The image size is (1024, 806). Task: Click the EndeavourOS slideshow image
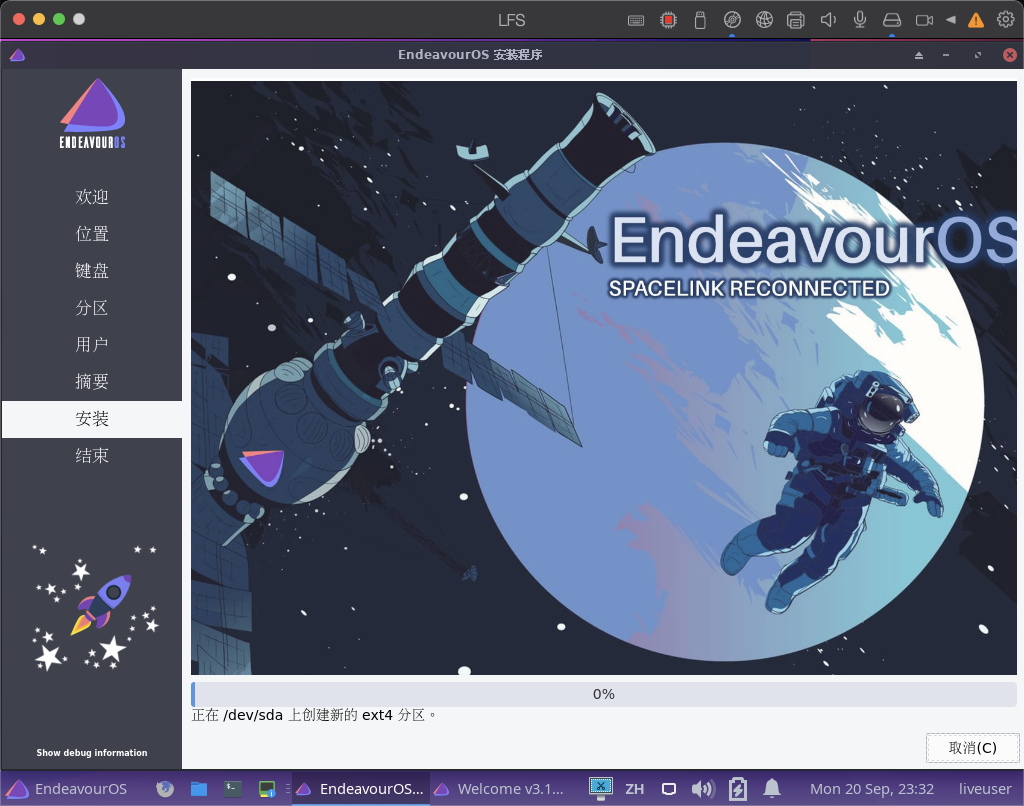pyautogui.click(x=603, y=378)
